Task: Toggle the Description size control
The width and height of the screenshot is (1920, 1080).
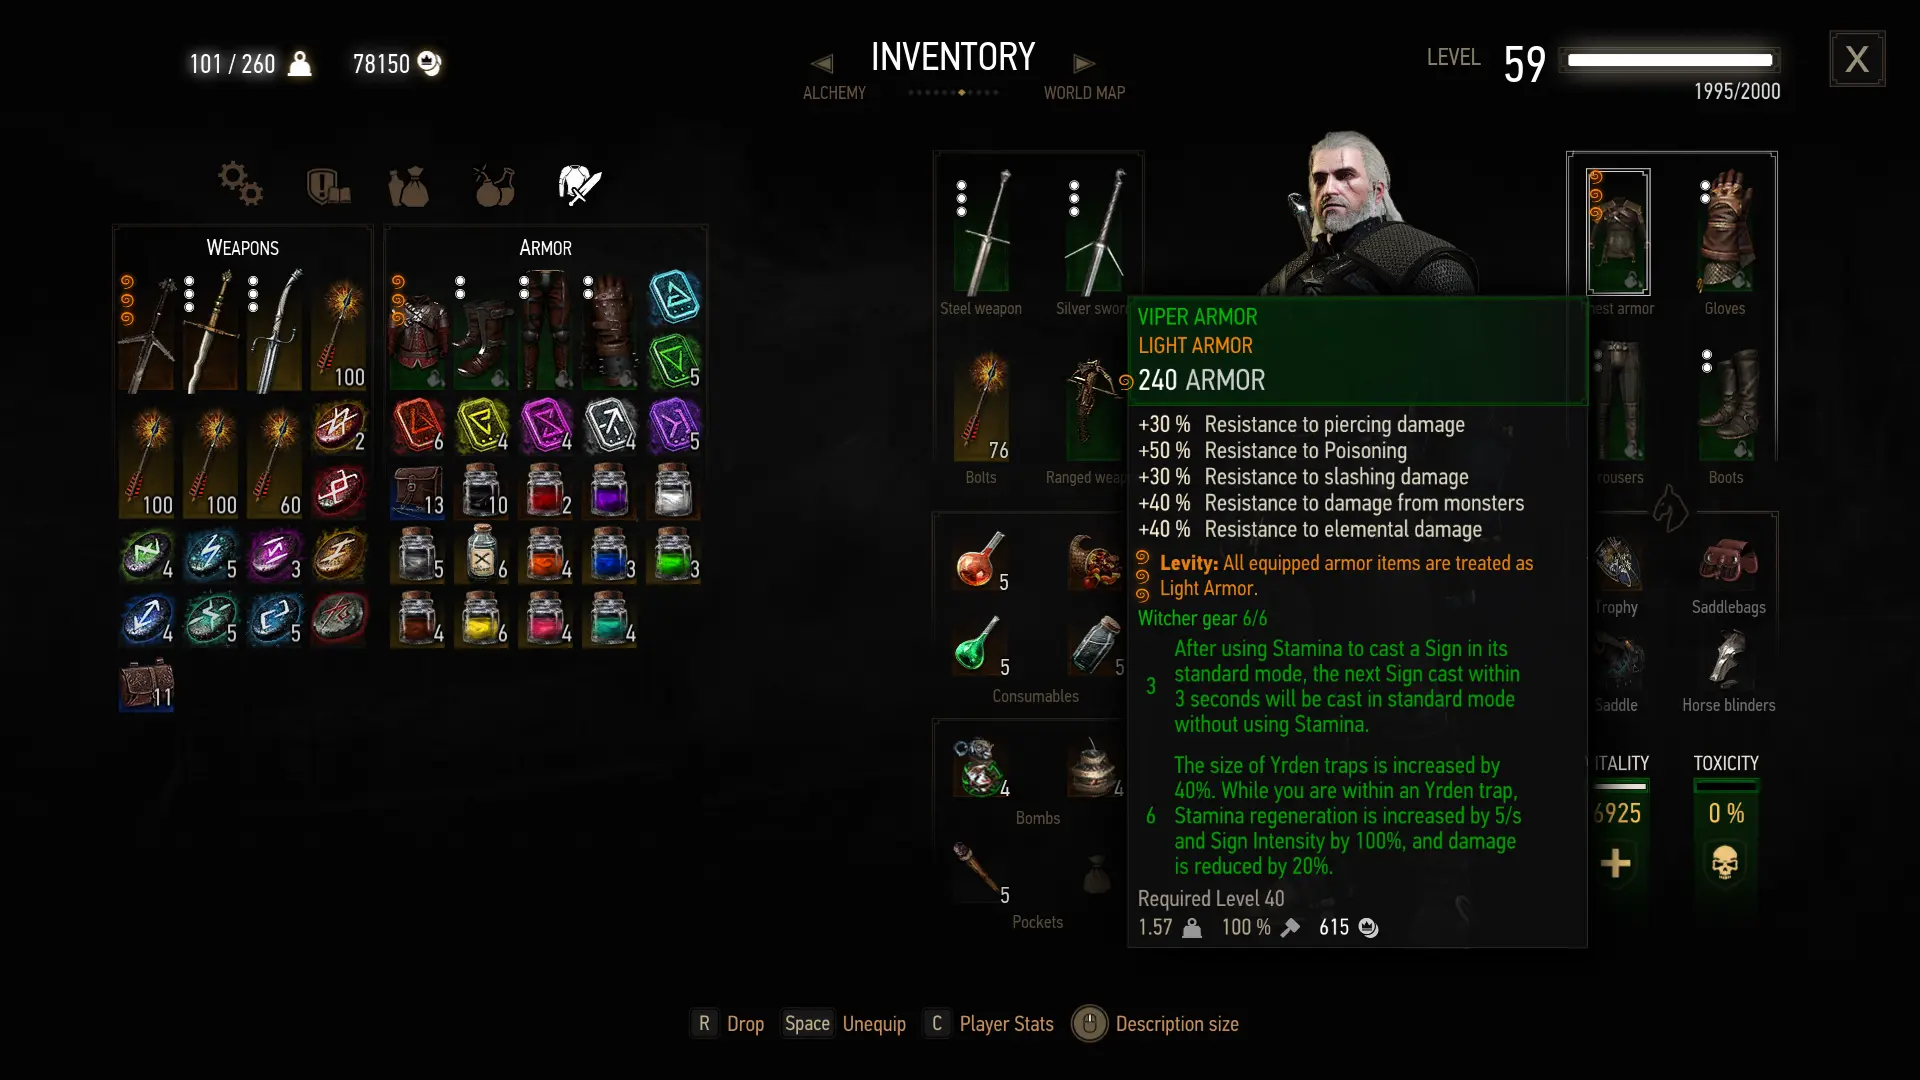Action: (x=1155, y=1024)
